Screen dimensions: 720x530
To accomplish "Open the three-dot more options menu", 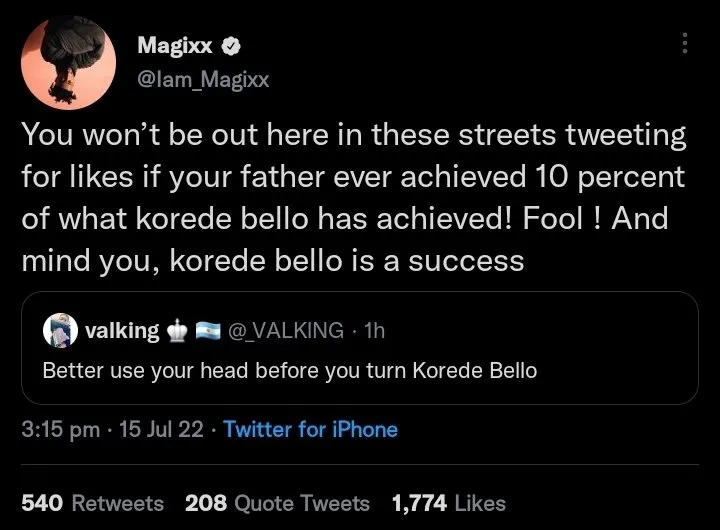I will pyautogui.click(x=684, y=44).
